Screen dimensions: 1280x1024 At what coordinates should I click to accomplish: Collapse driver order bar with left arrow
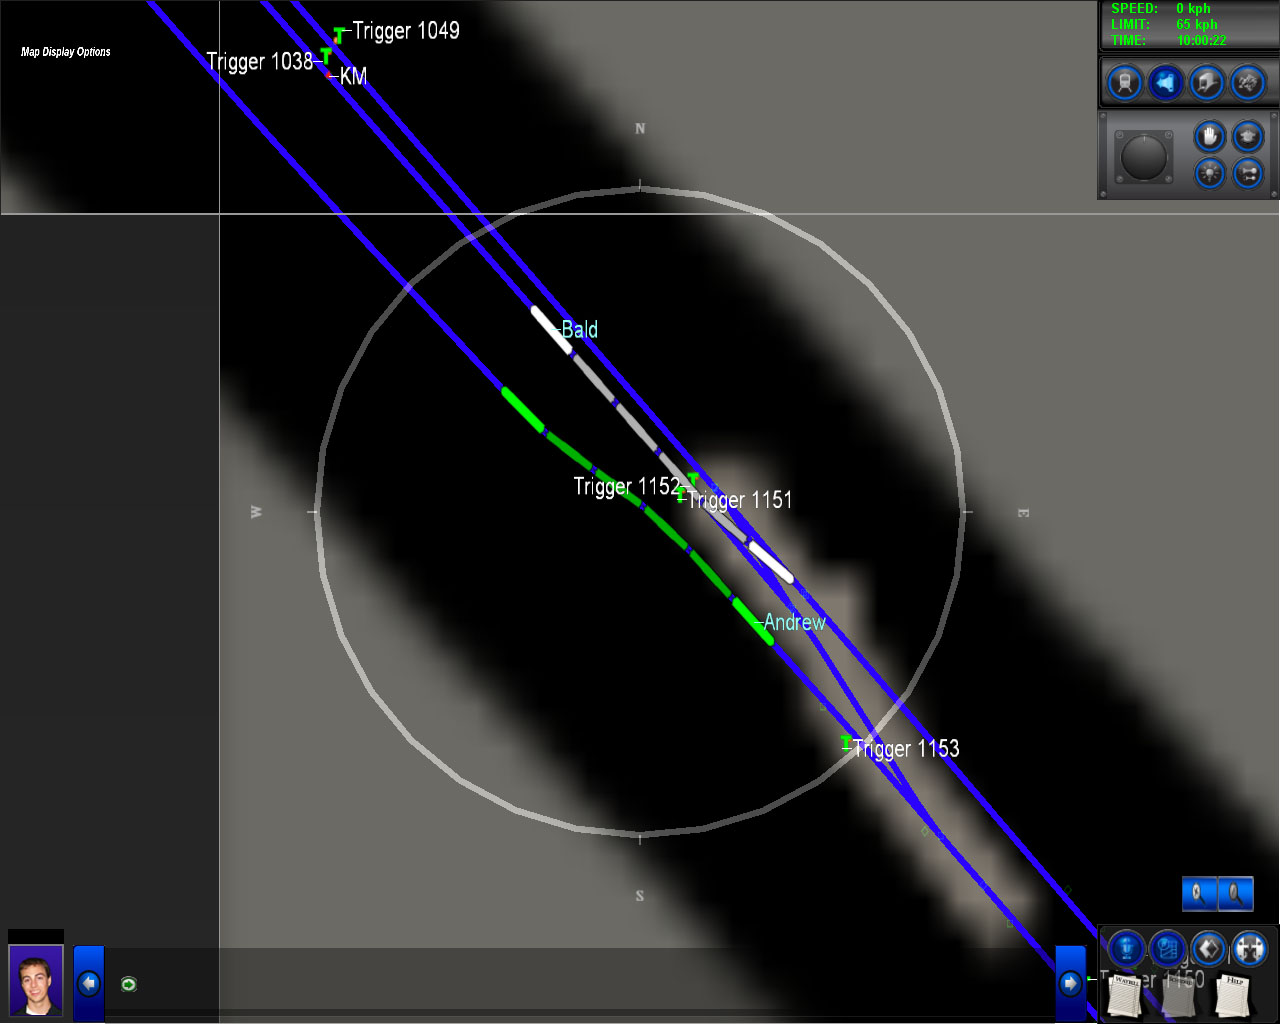pyautogui.click(x=89, y=984)
